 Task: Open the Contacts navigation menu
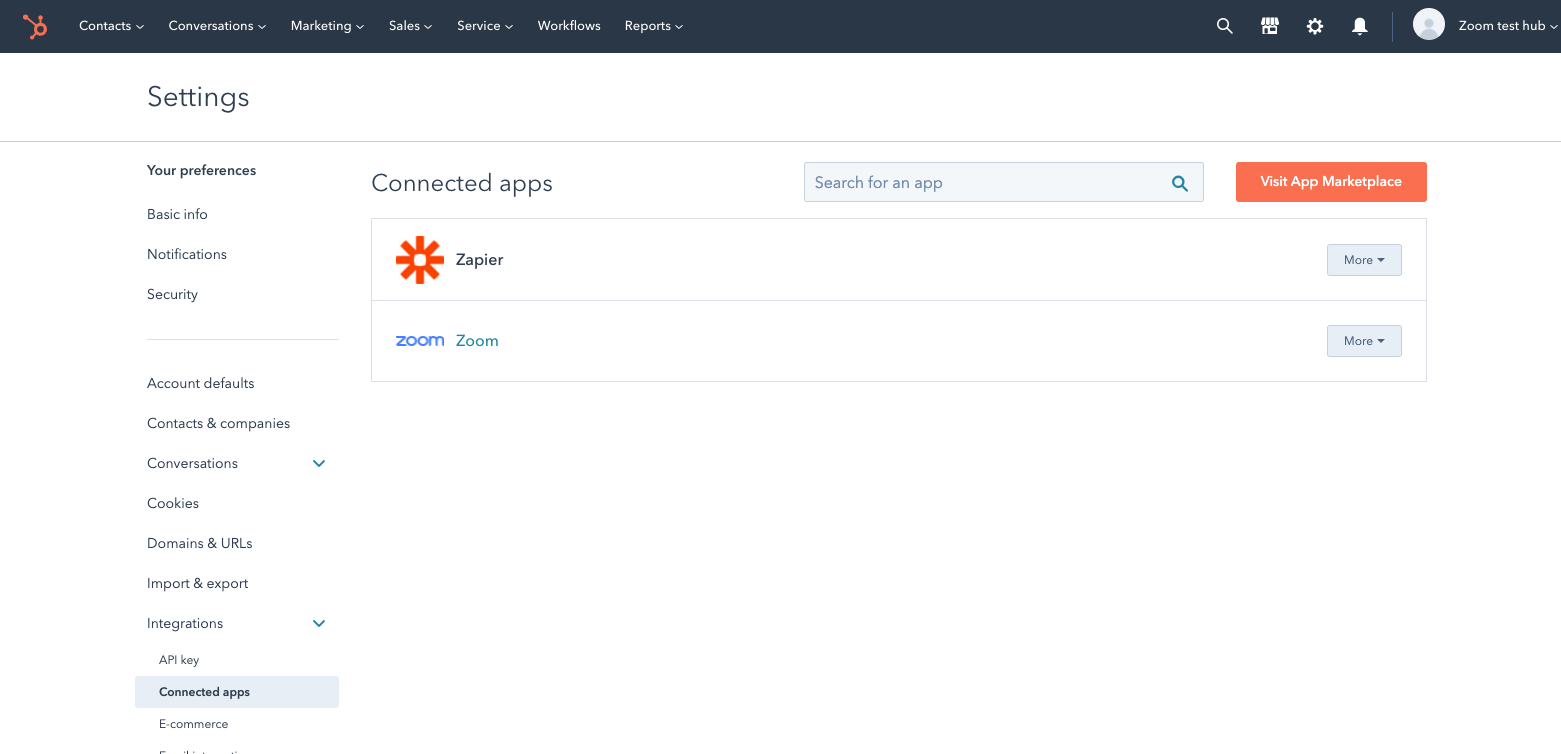point(111,26)
